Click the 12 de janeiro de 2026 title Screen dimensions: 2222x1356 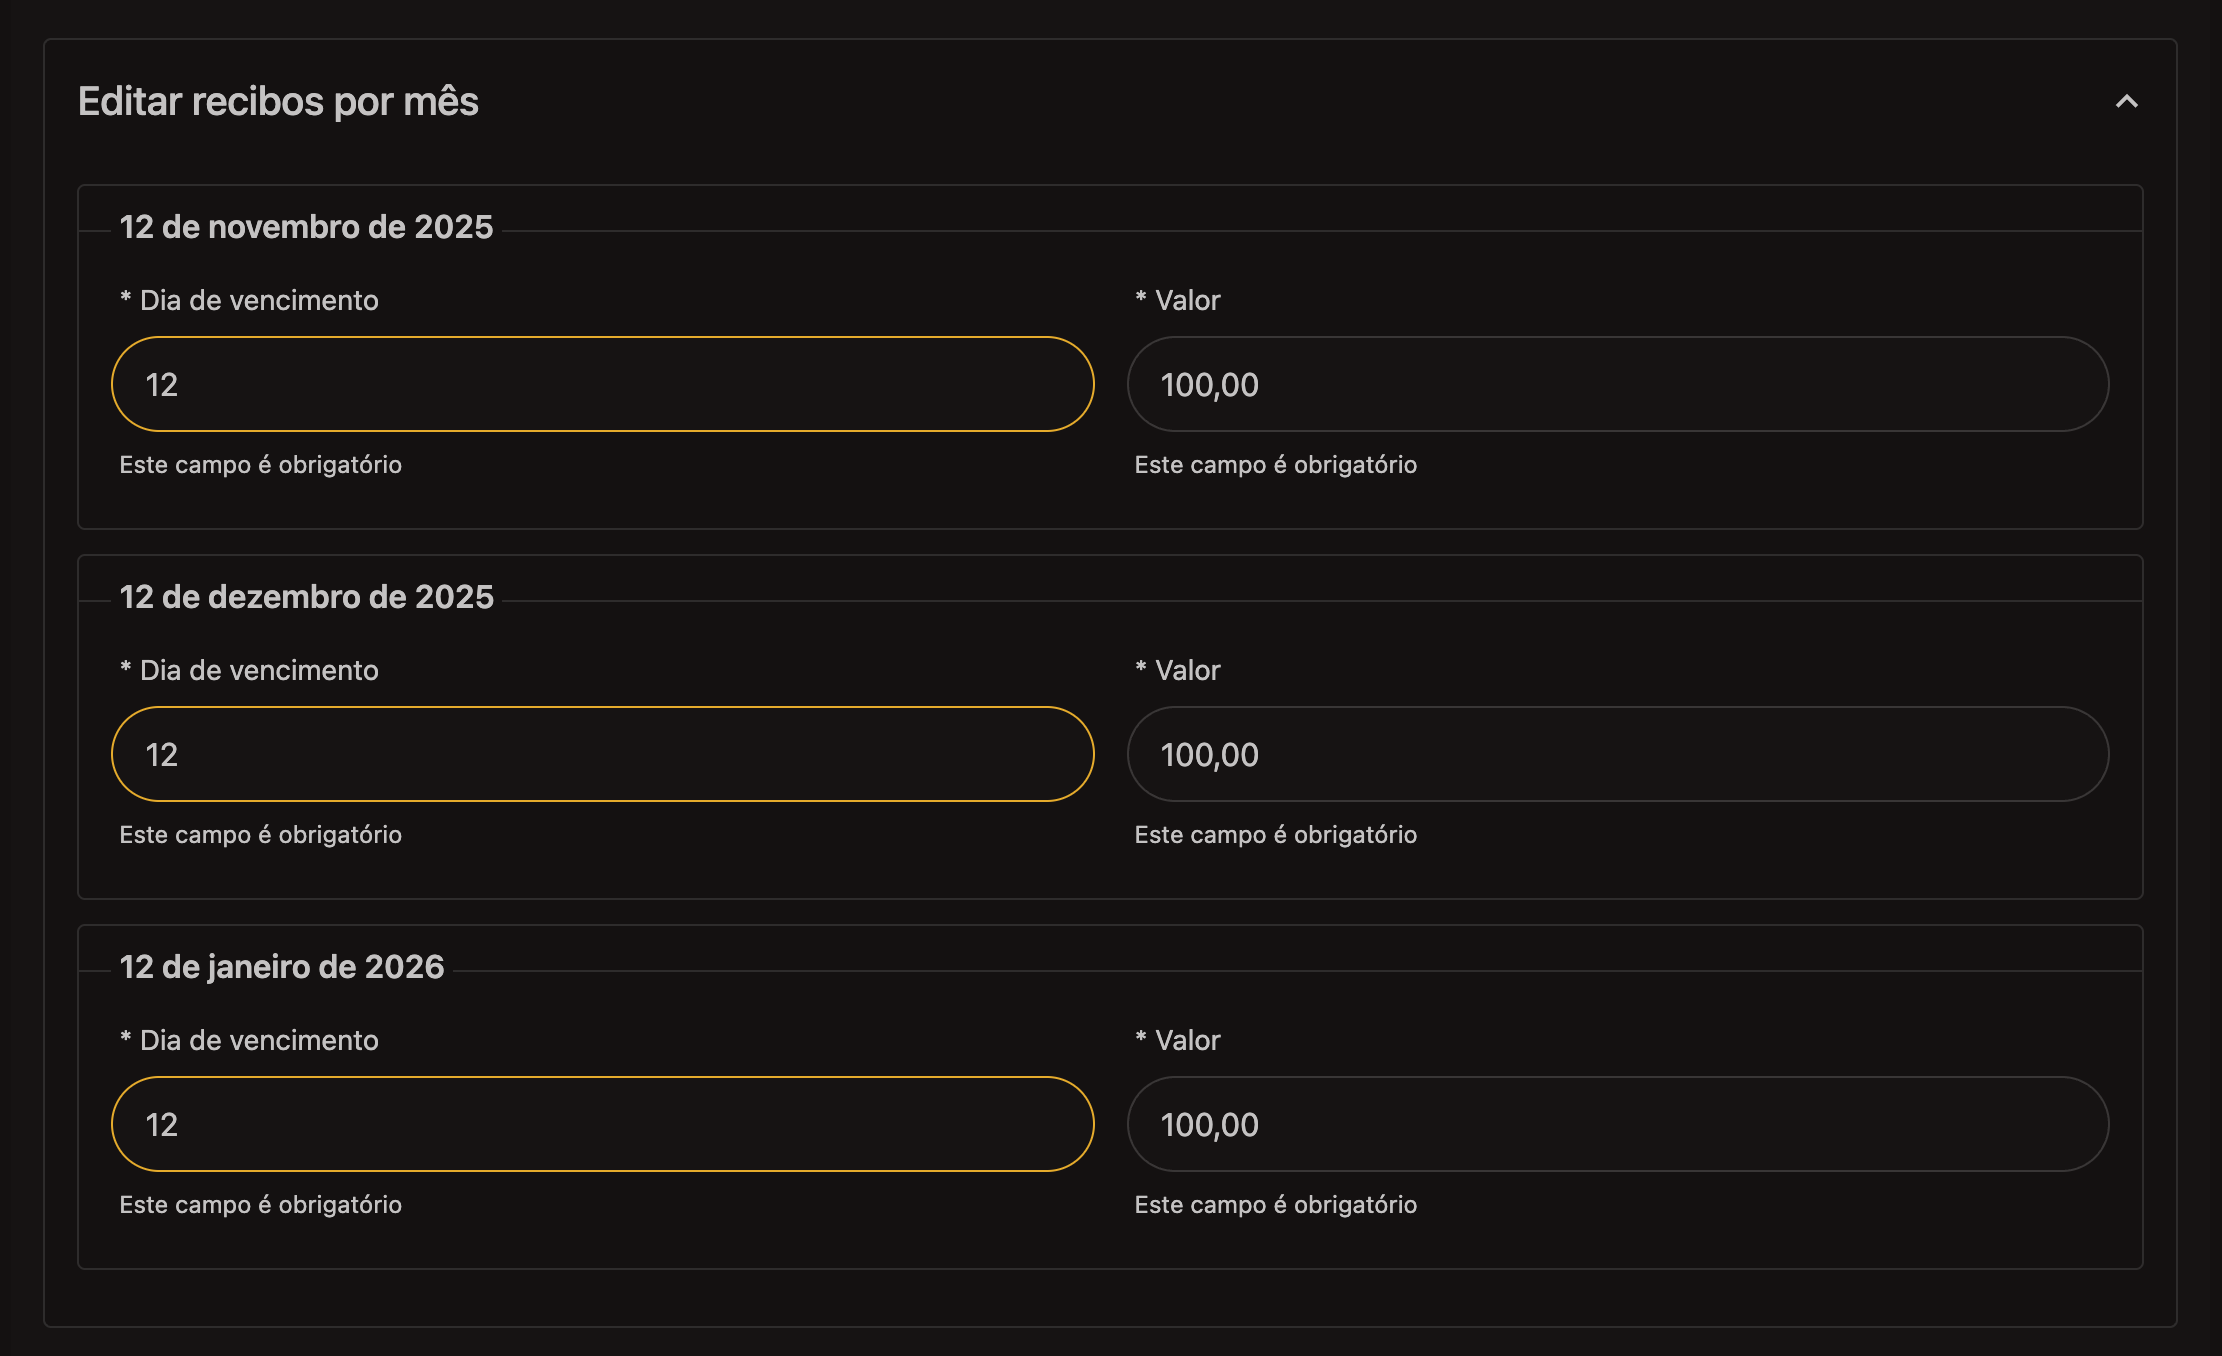tap(281, 967)
